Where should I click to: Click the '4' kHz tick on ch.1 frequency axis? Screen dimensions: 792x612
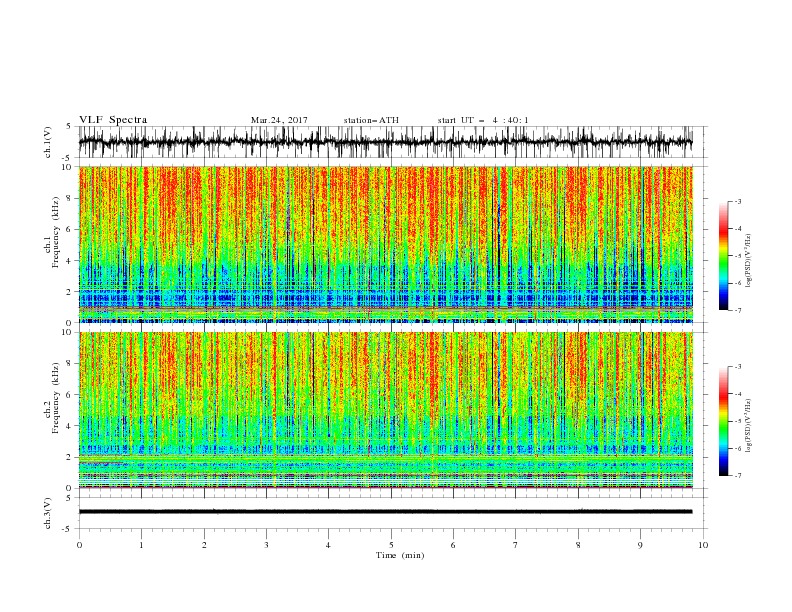point(70,261)
